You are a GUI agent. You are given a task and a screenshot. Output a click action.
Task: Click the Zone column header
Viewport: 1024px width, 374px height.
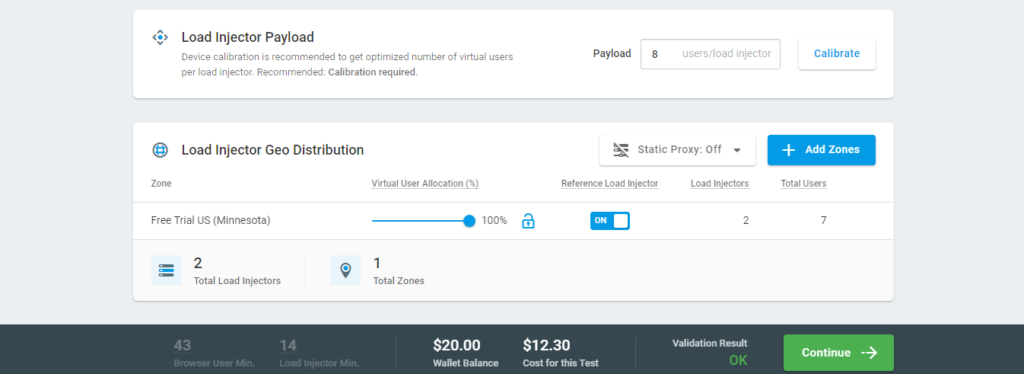pyautogui.click(x=161, y=183)
